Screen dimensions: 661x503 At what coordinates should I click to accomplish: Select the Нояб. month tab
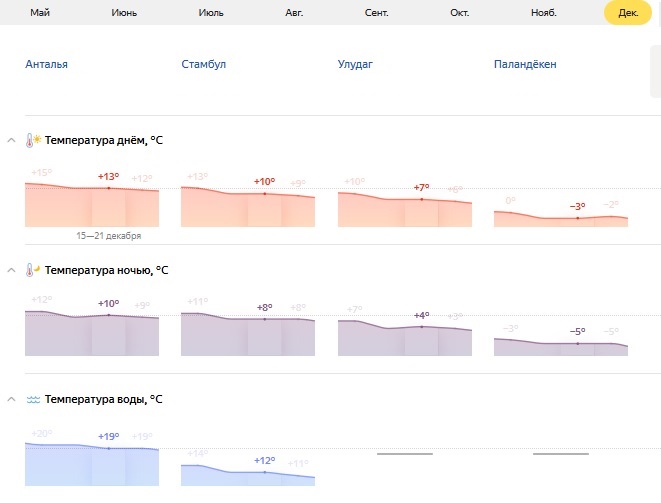(x=543, y=13)
